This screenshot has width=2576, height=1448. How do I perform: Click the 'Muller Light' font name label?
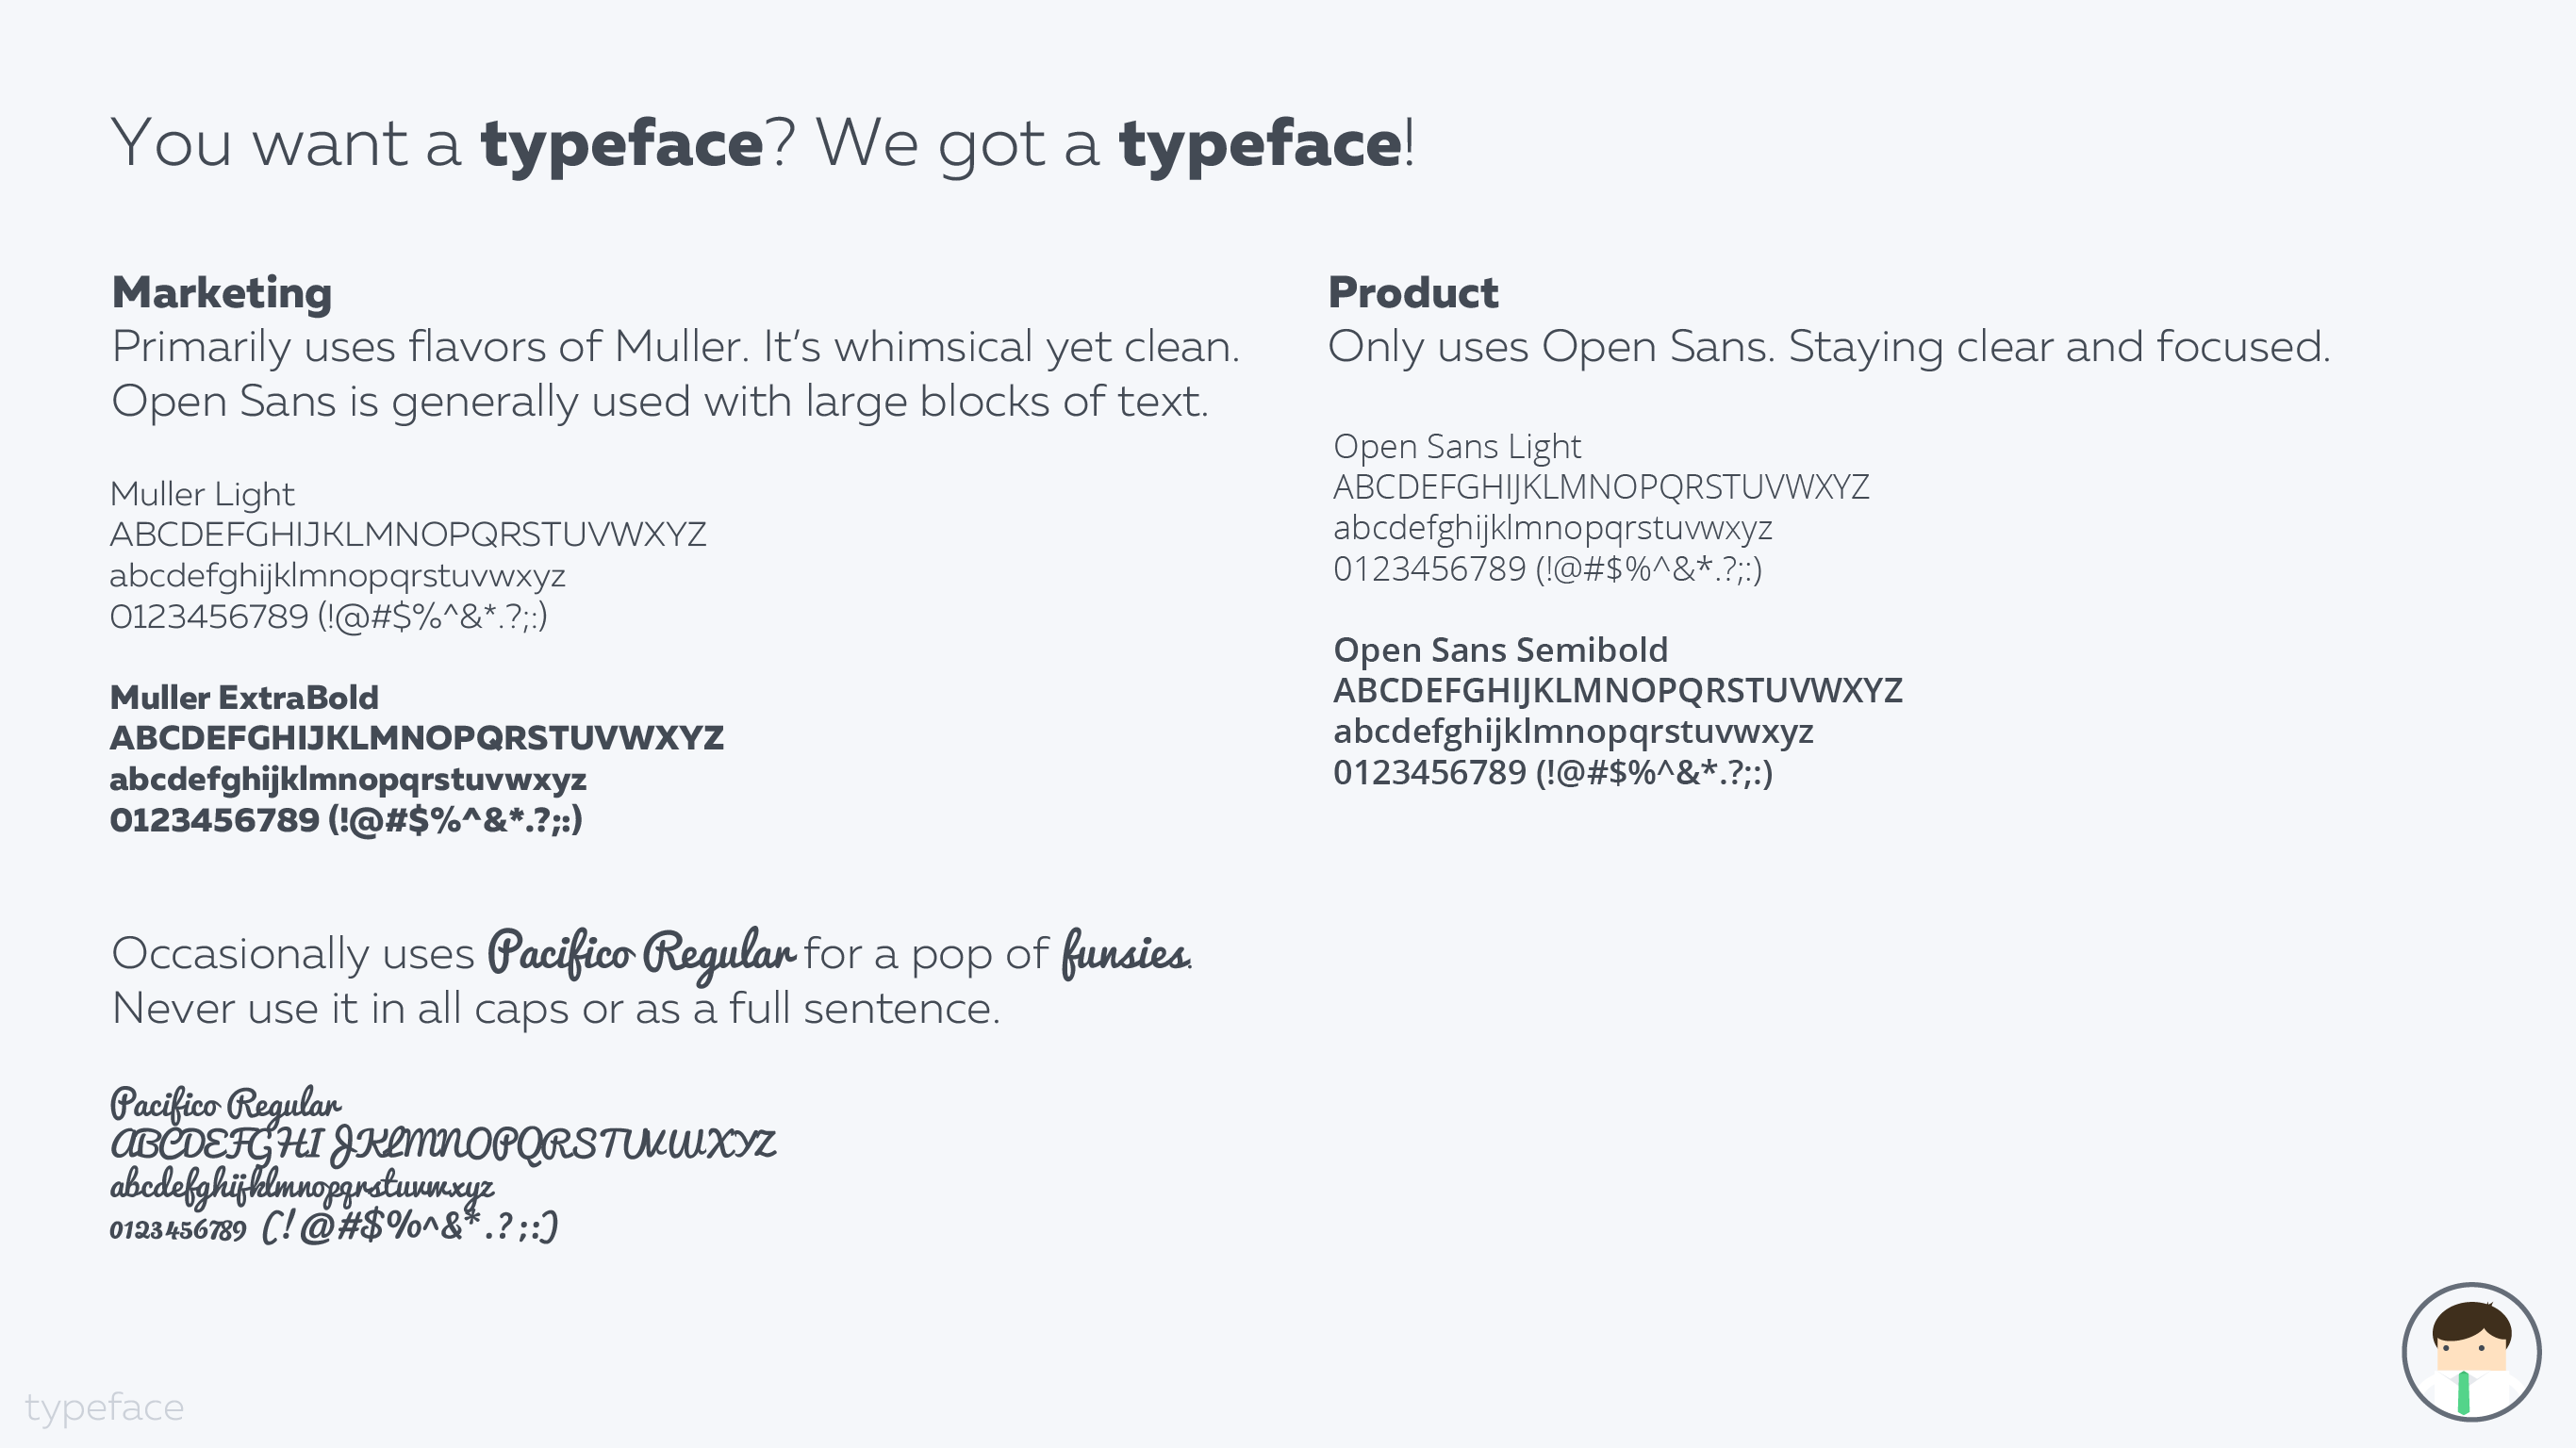tap(202, 494)
